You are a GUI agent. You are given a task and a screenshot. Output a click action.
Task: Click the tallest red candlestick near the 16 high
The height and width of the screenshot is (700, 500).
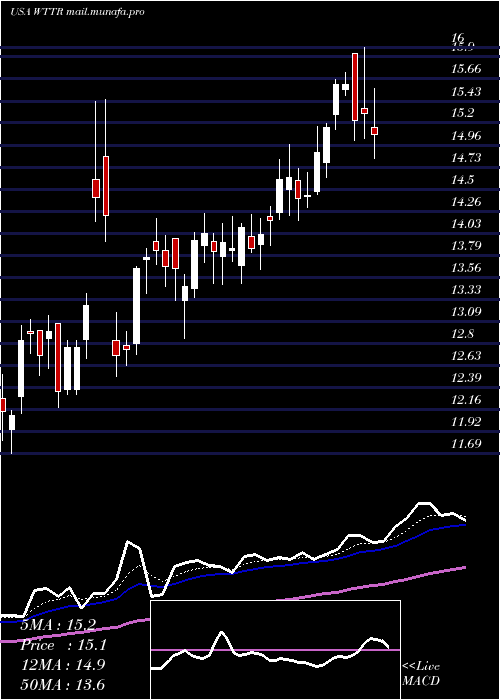(355, 87)
